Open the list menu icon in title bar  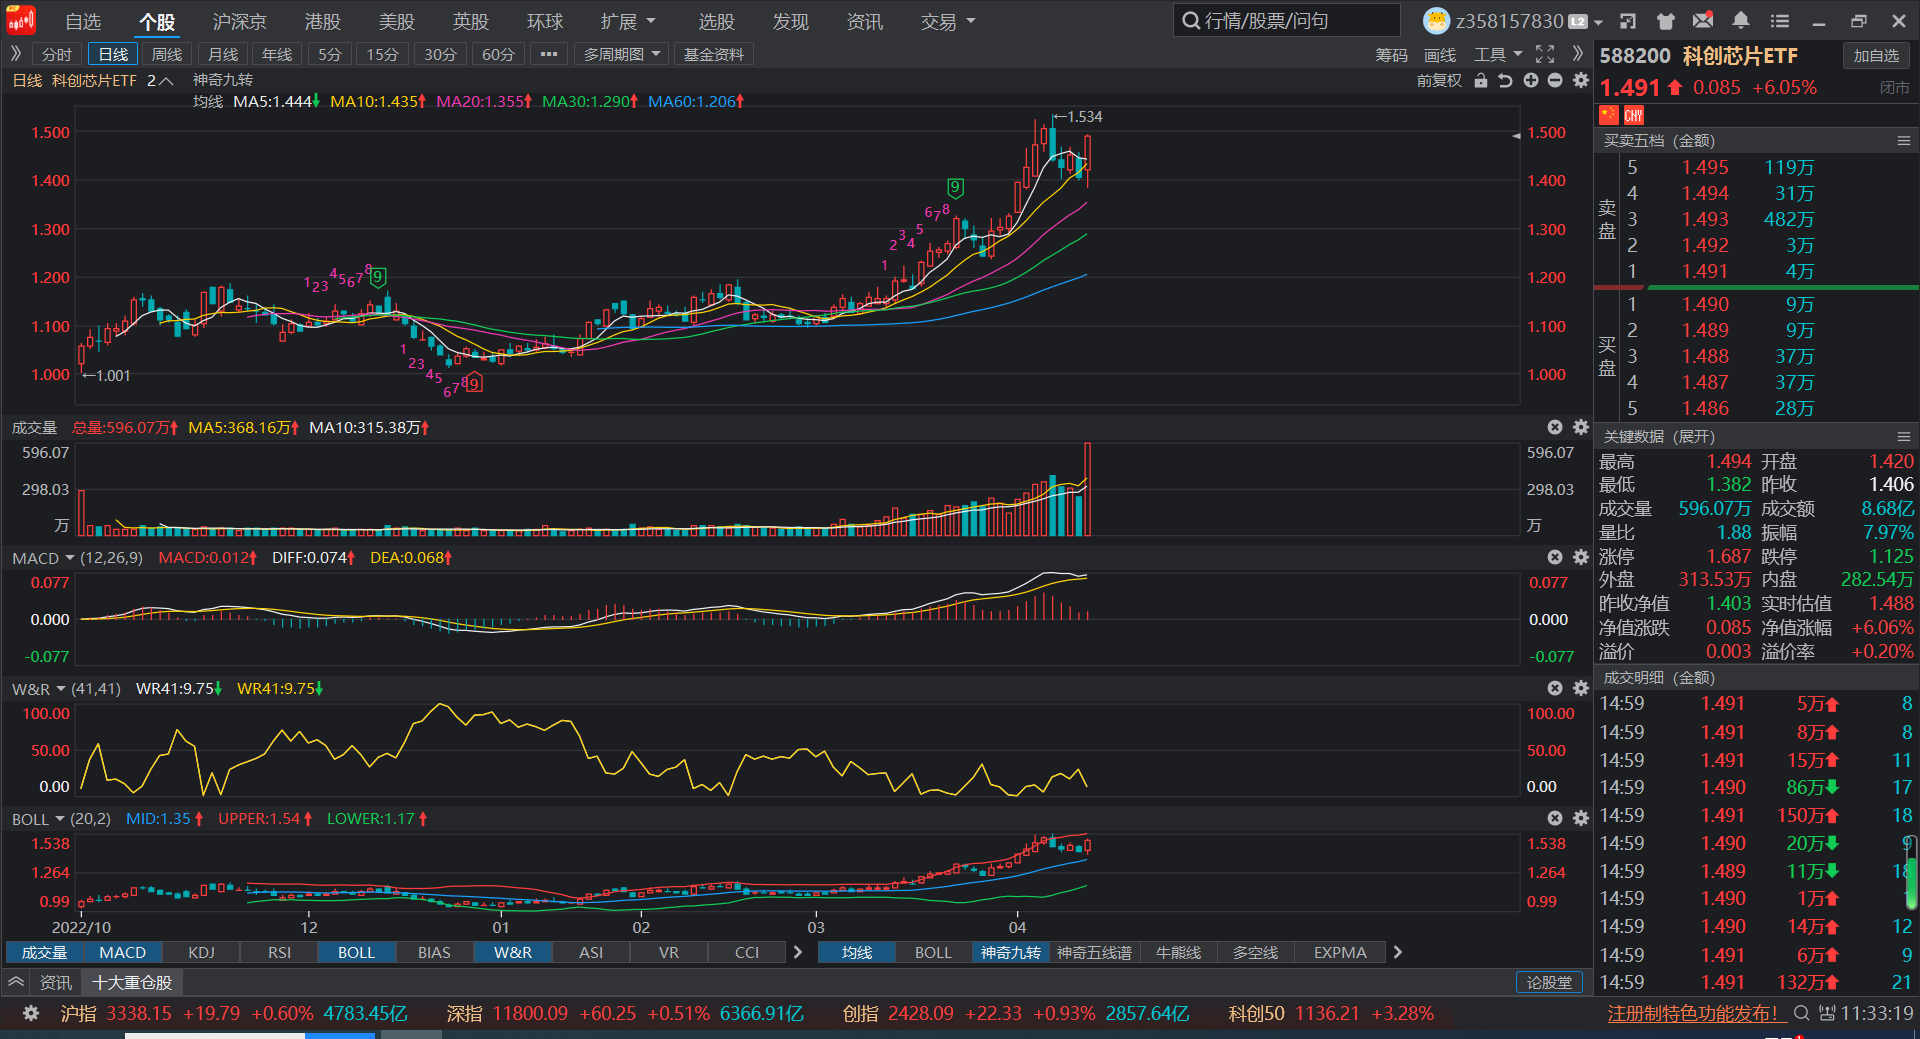(1780, 21)
